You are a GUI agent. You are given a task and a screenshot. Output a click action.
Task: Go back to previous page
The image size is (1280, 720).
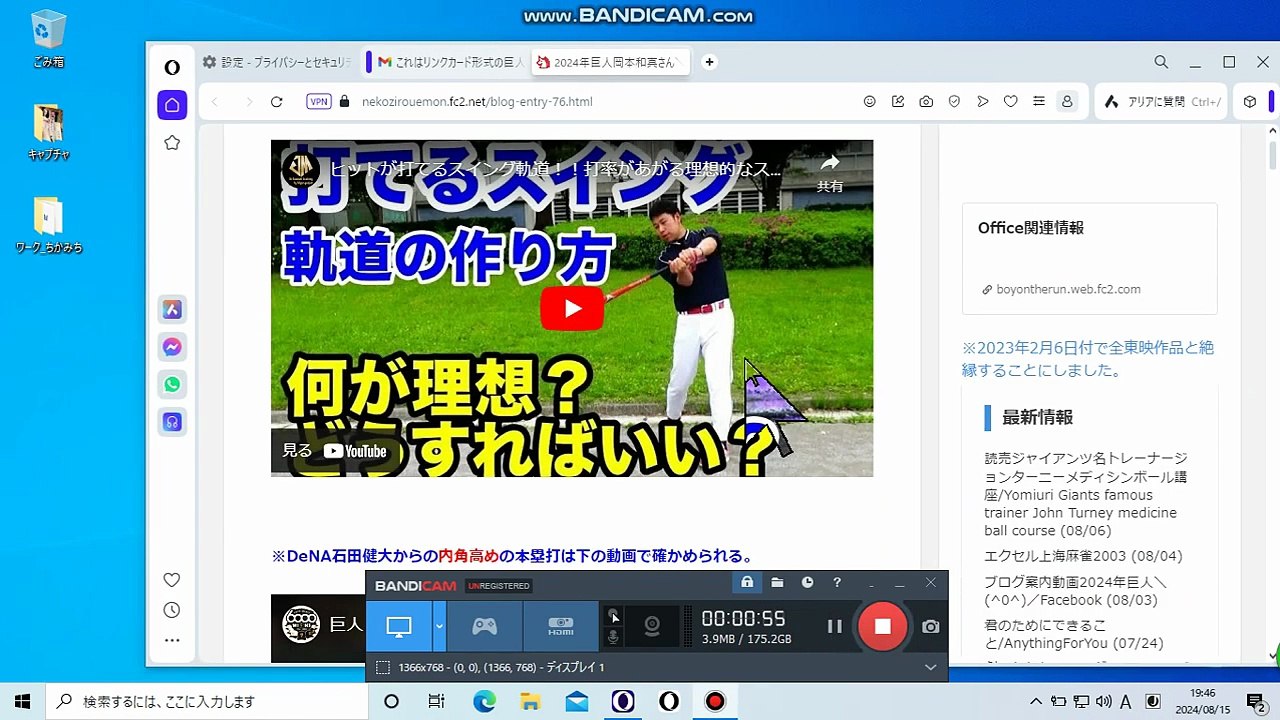click(215, 102)
